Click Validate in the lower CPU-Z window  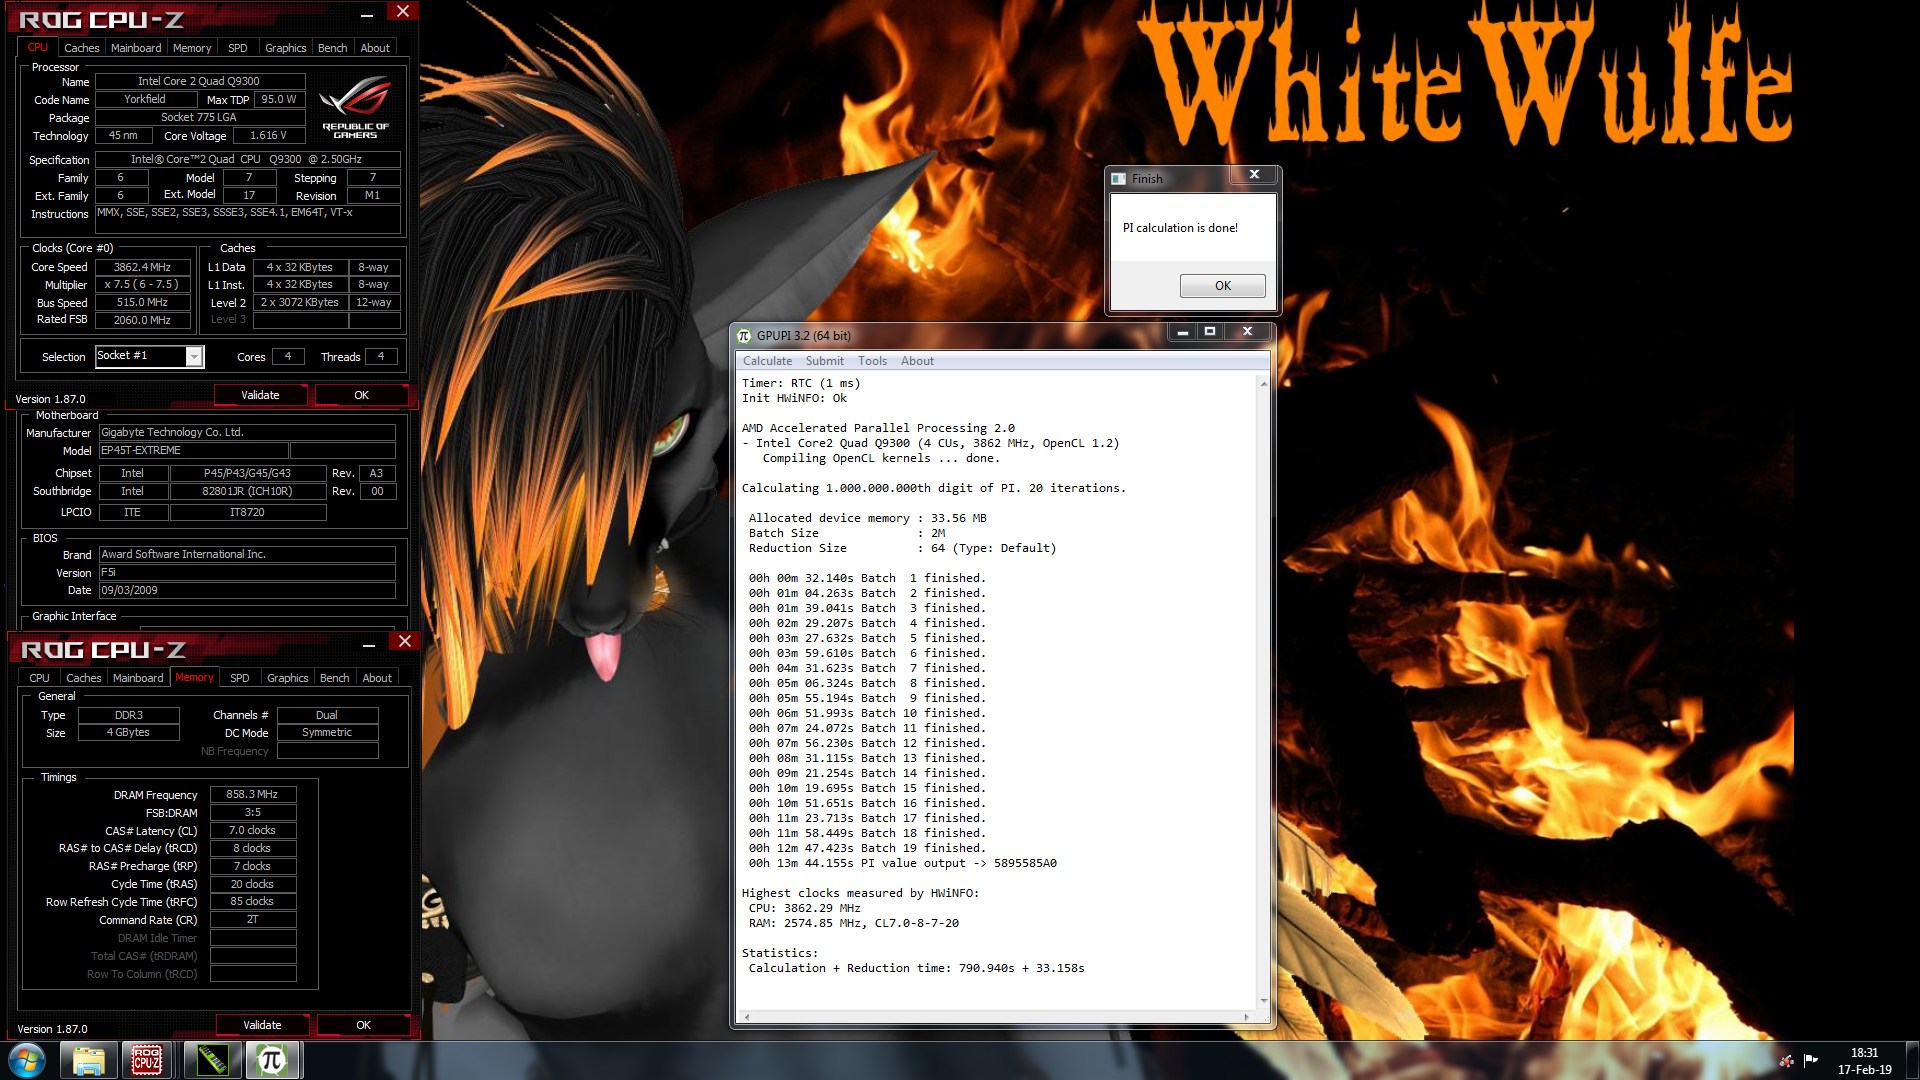click(x=262, y=1025)
